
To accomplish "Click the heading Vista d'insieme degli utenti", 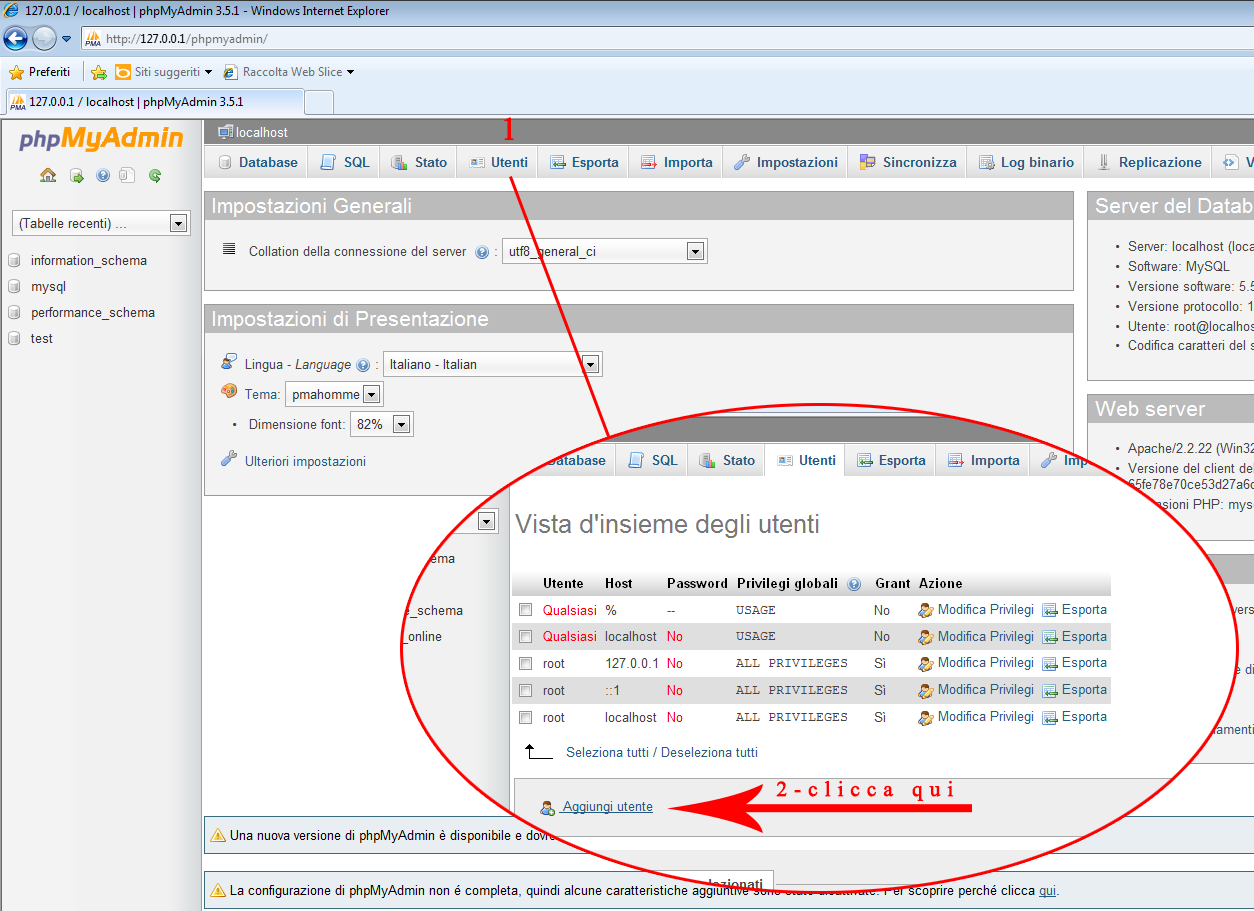I will coord(667,523).
